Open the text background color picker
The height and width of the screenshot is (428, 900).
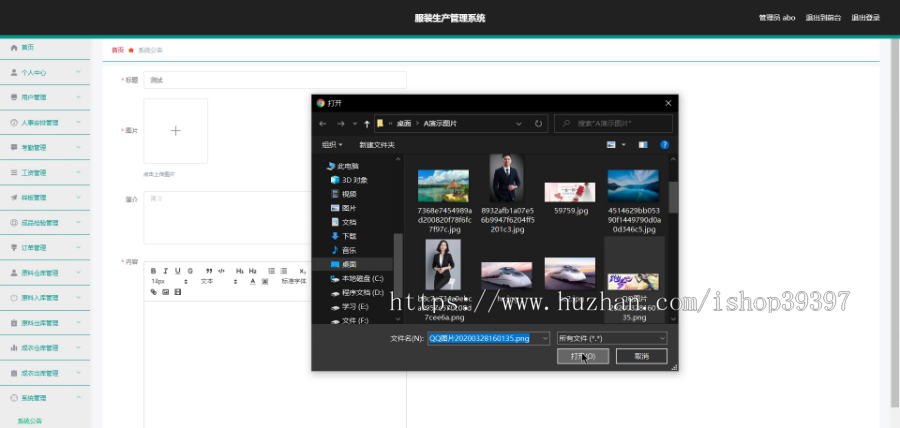[x=265, y=282]
